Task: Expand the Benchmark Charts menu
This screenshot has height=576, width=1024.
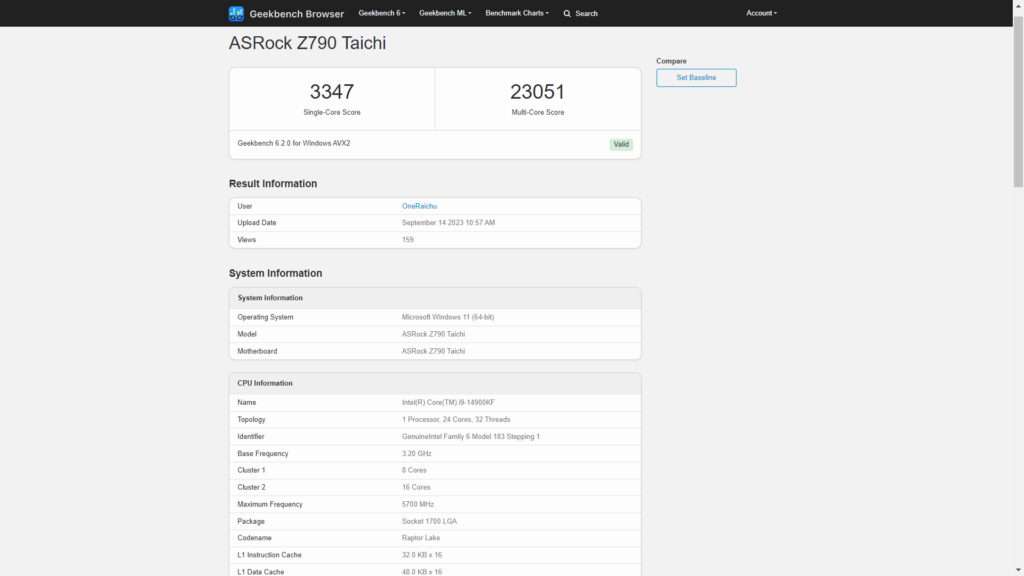Action: (x=517, y=13)
